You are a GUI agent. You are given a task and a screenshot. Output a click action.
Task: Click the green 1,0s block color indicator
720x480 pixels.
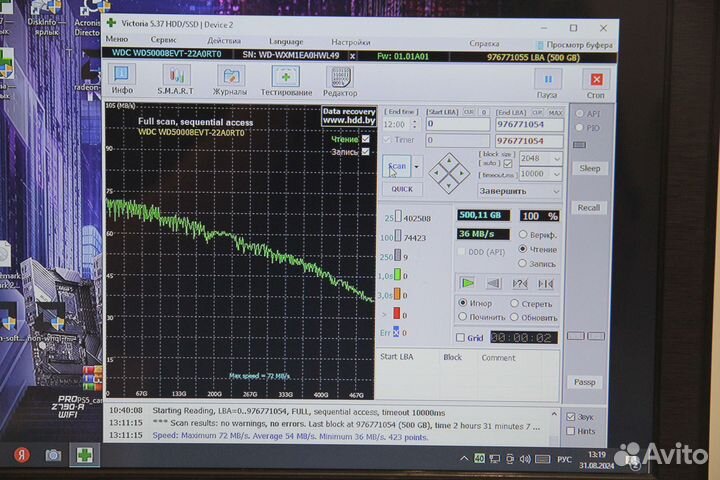(397, 276)
